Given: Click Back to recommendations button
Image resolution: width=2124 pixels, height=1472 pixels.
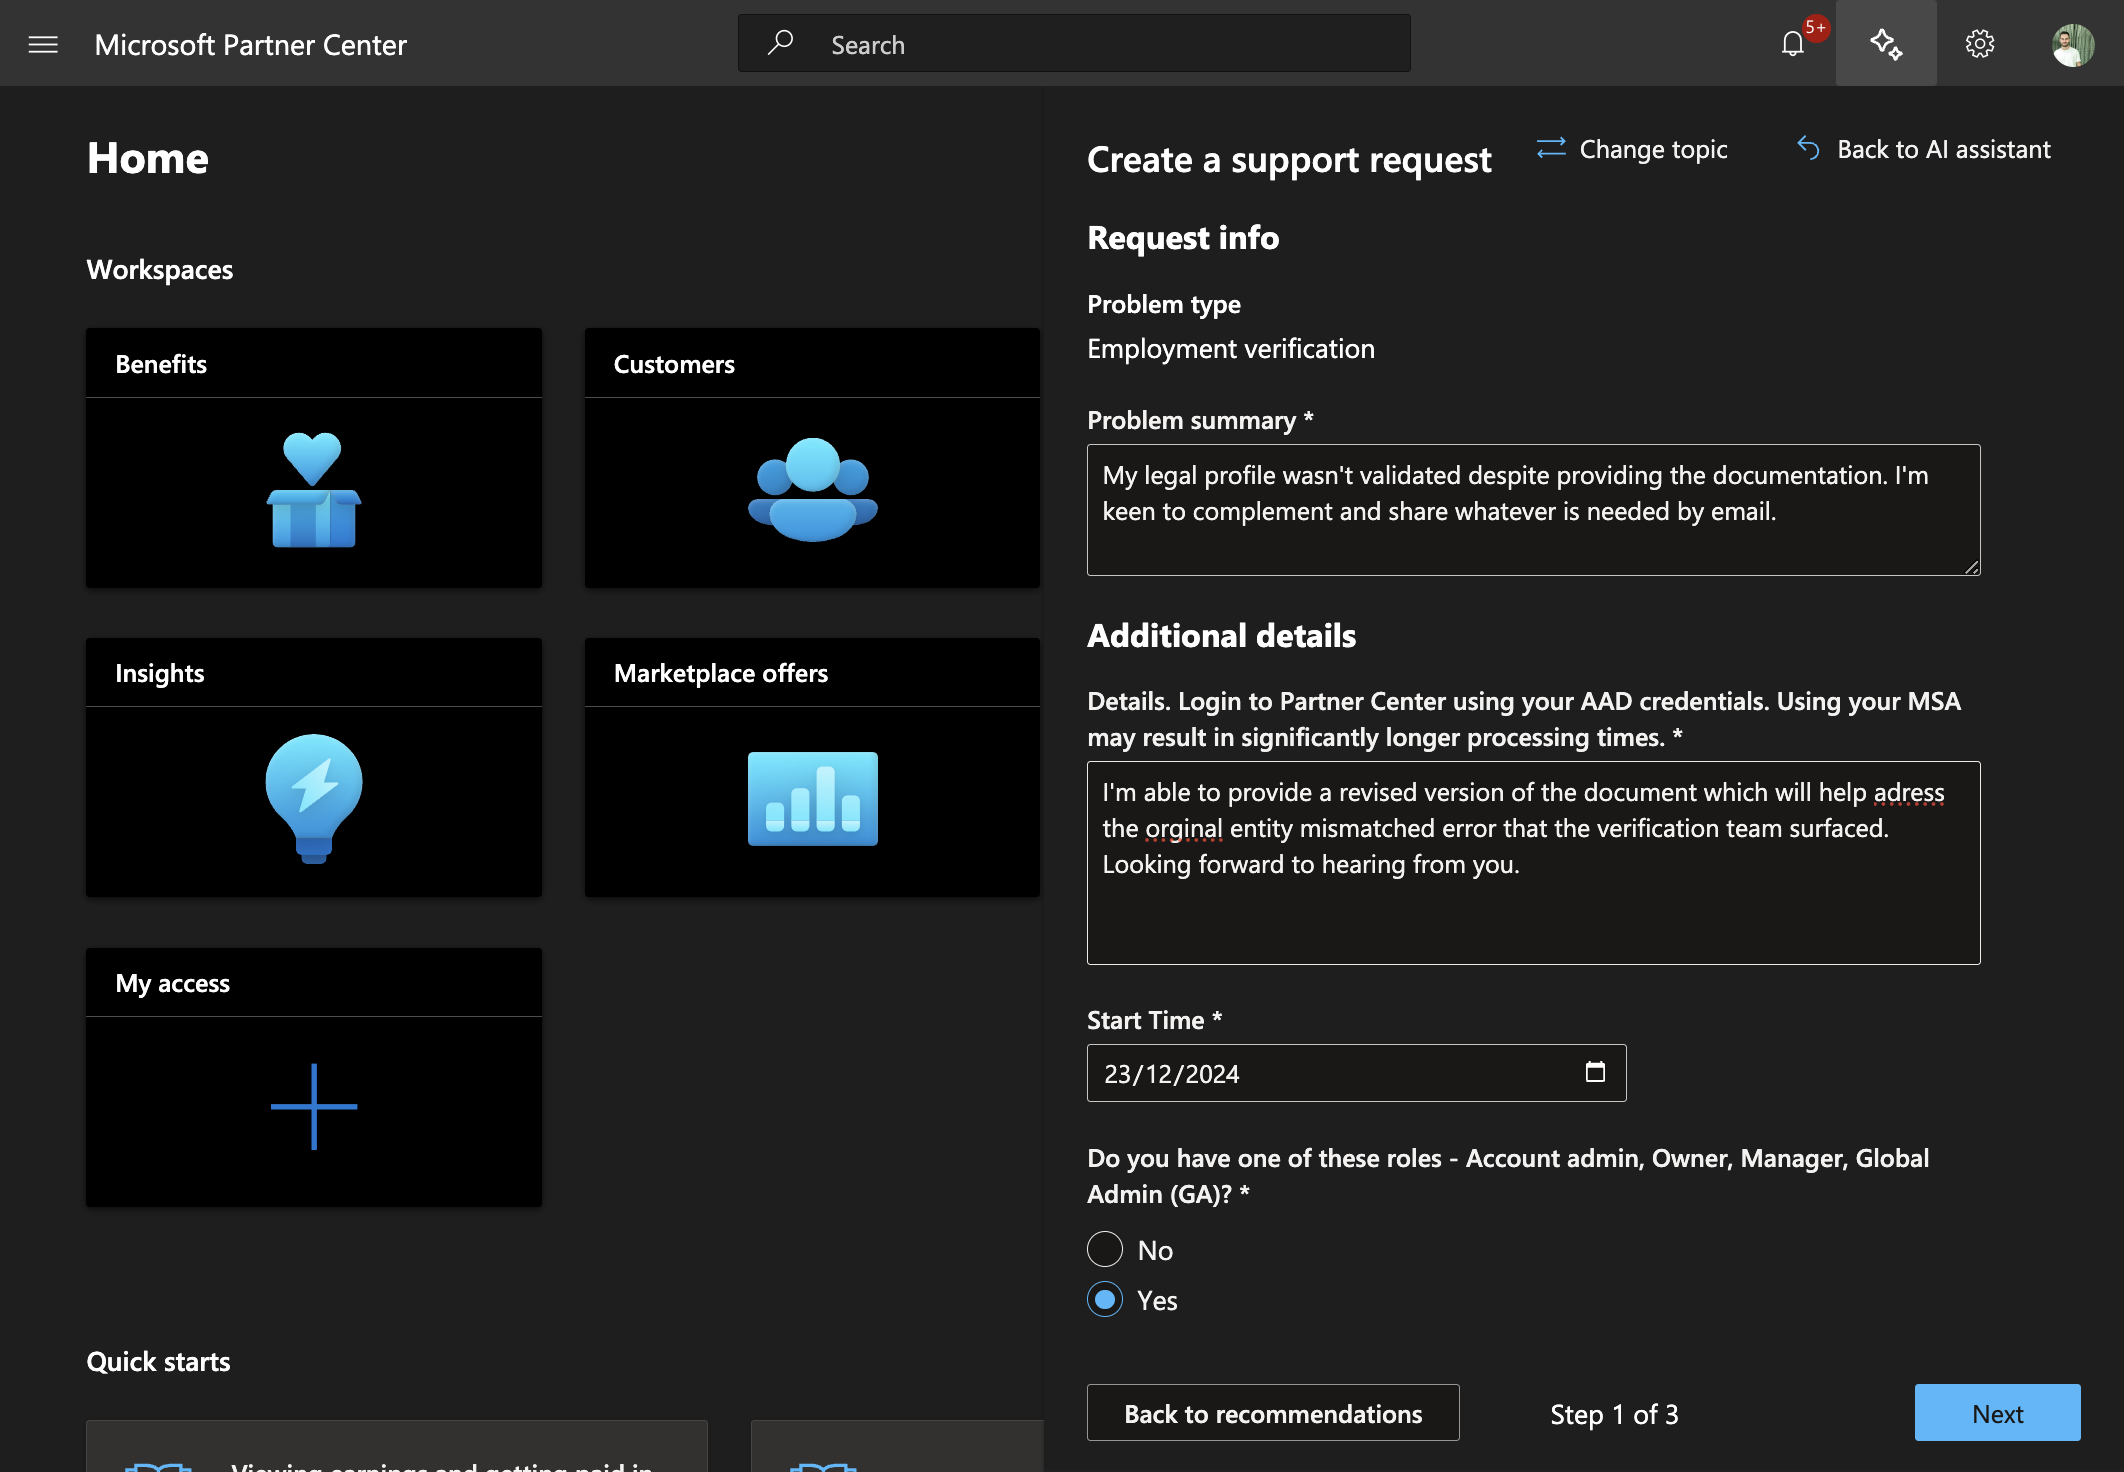Looking at the screenshot, I should point(1273,1413).
